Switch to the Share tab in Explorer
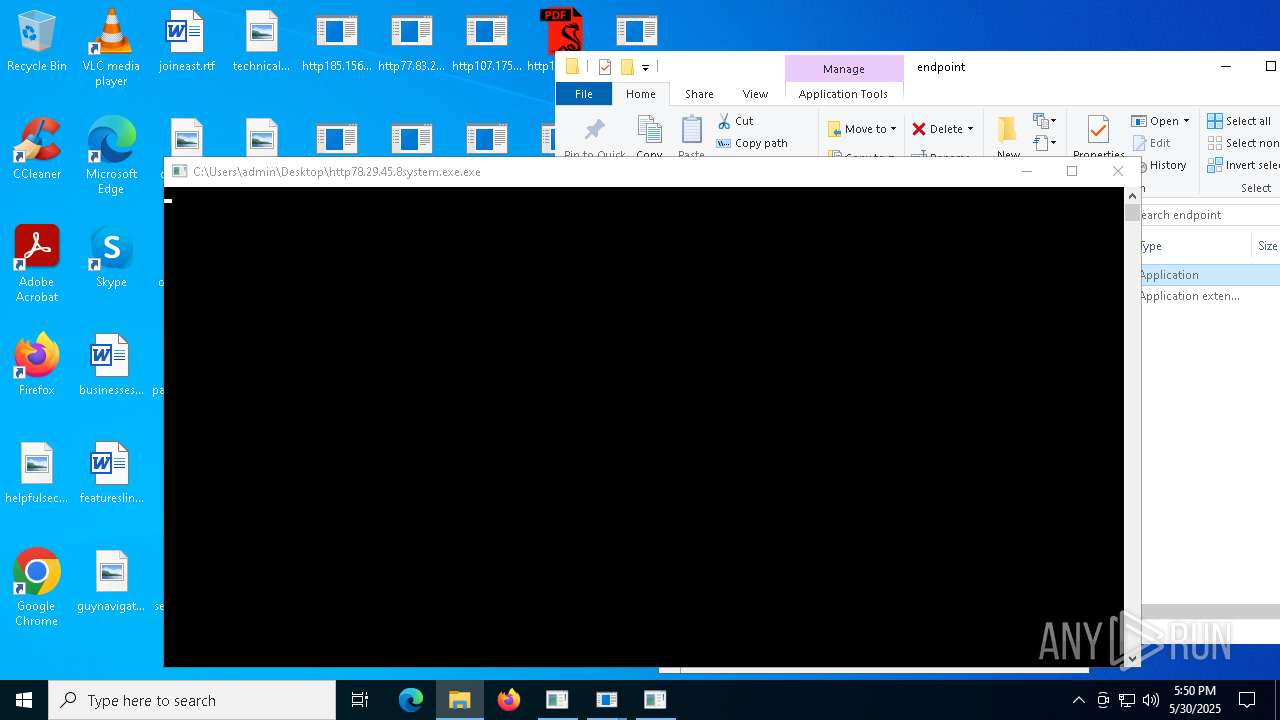Image resolution: width=1280 pixels, height=720 pixels. click(x=699, y=94)
